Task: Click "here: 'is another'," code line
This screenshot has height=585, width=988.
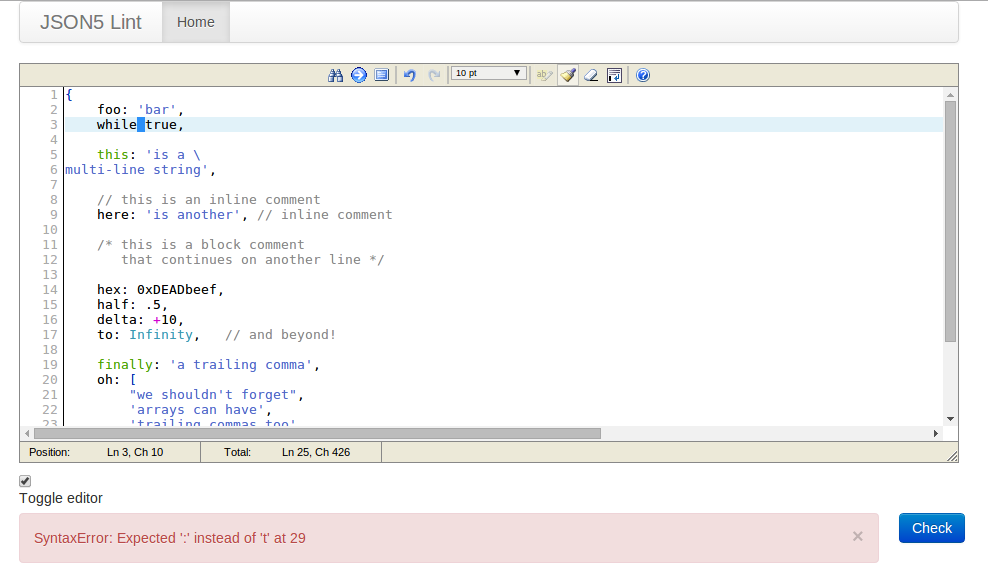Action: coord(172,215)
